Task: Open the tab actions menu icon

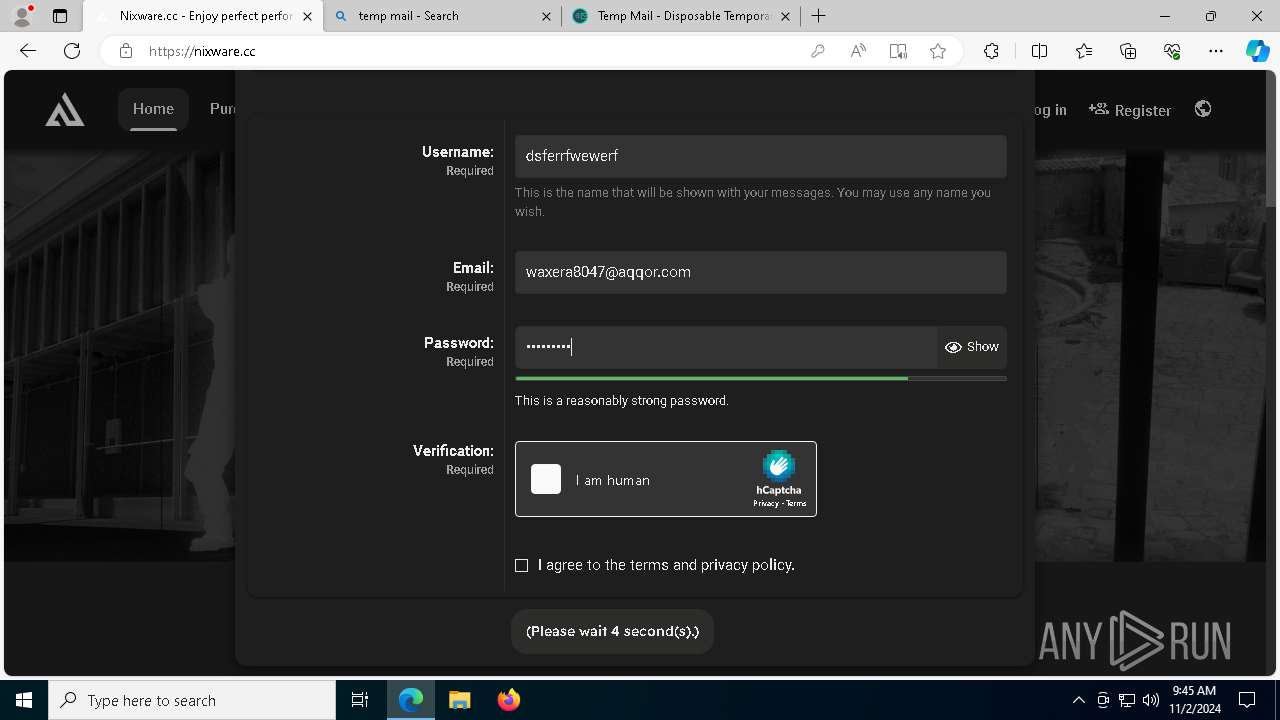Action: (x=60, y=16)
